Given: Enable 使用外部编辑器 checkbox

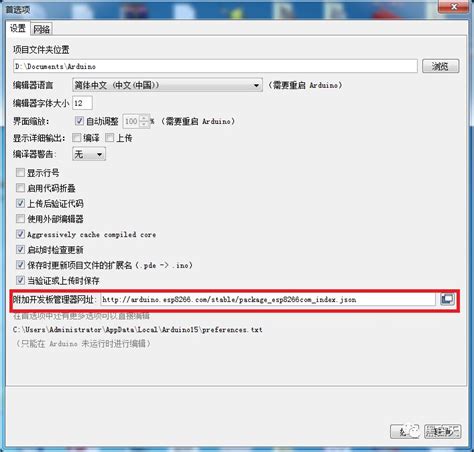Looking at the screenshot, I should point(20,218).
